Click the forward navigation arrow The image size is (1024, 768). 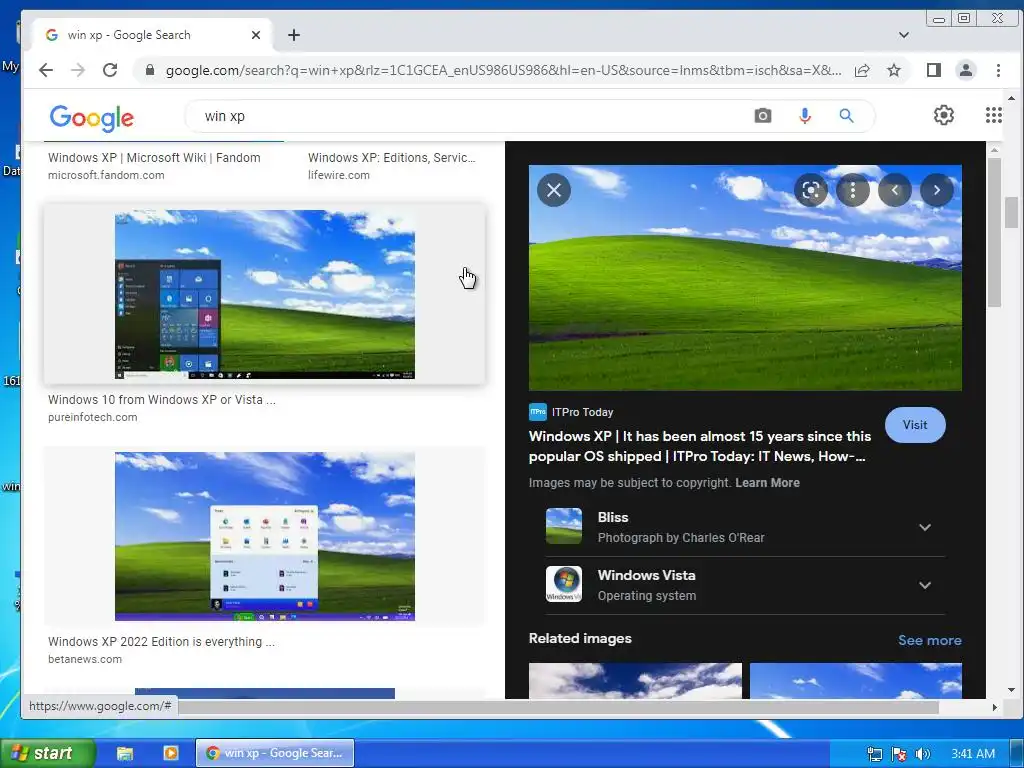[78, 70]
